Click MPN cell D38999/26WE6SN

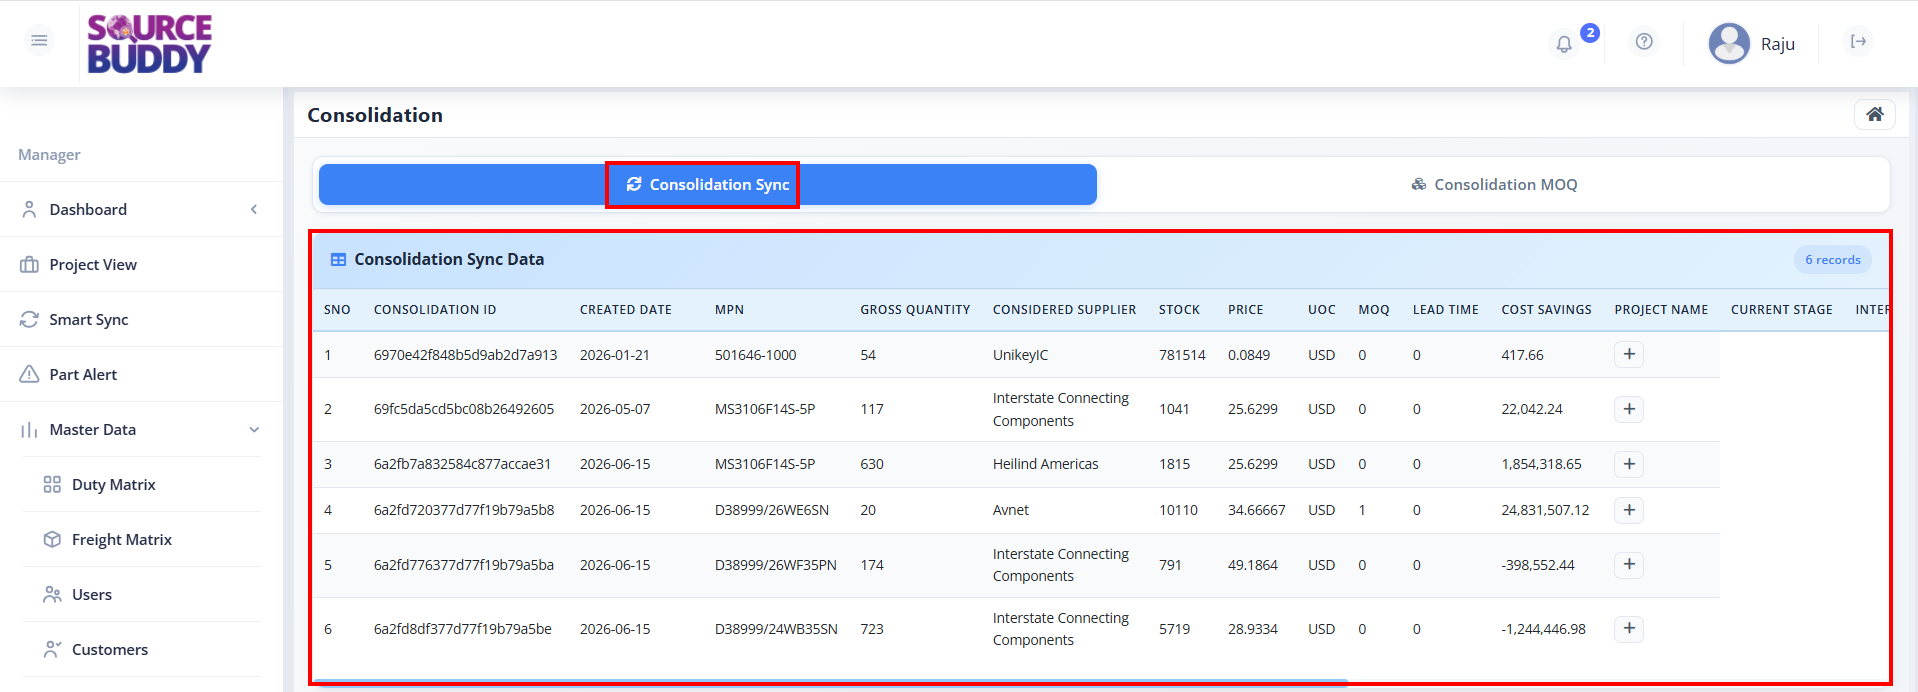[771, 510]
